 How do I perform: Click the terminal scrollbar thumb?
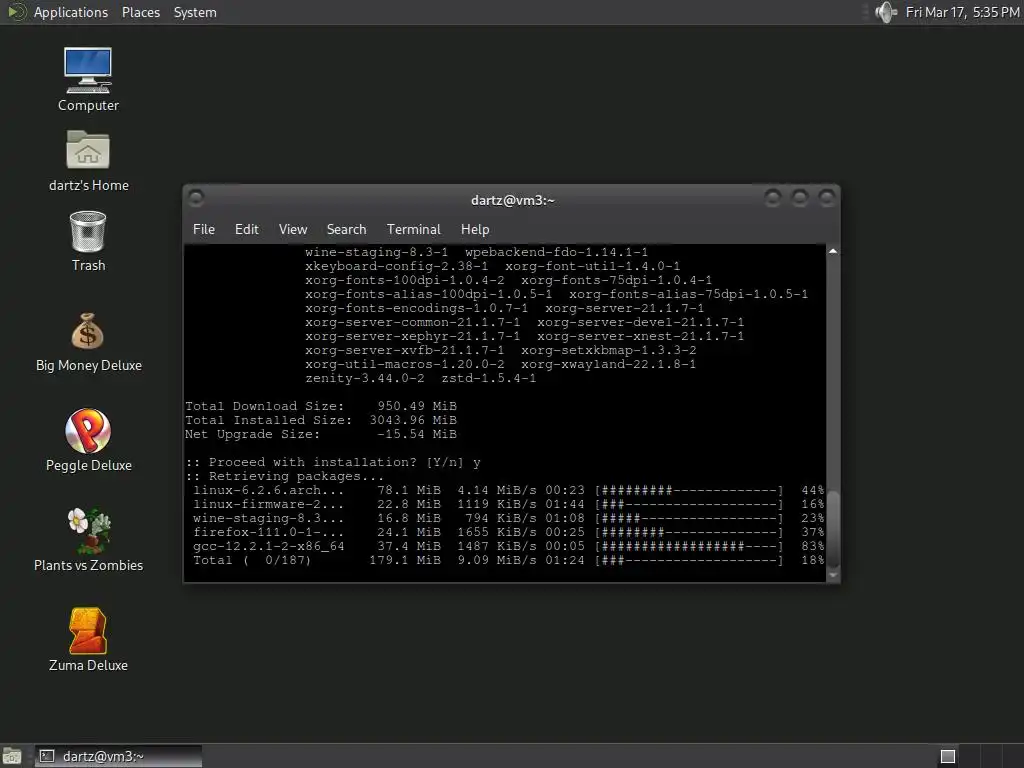[x=833, y=529]
